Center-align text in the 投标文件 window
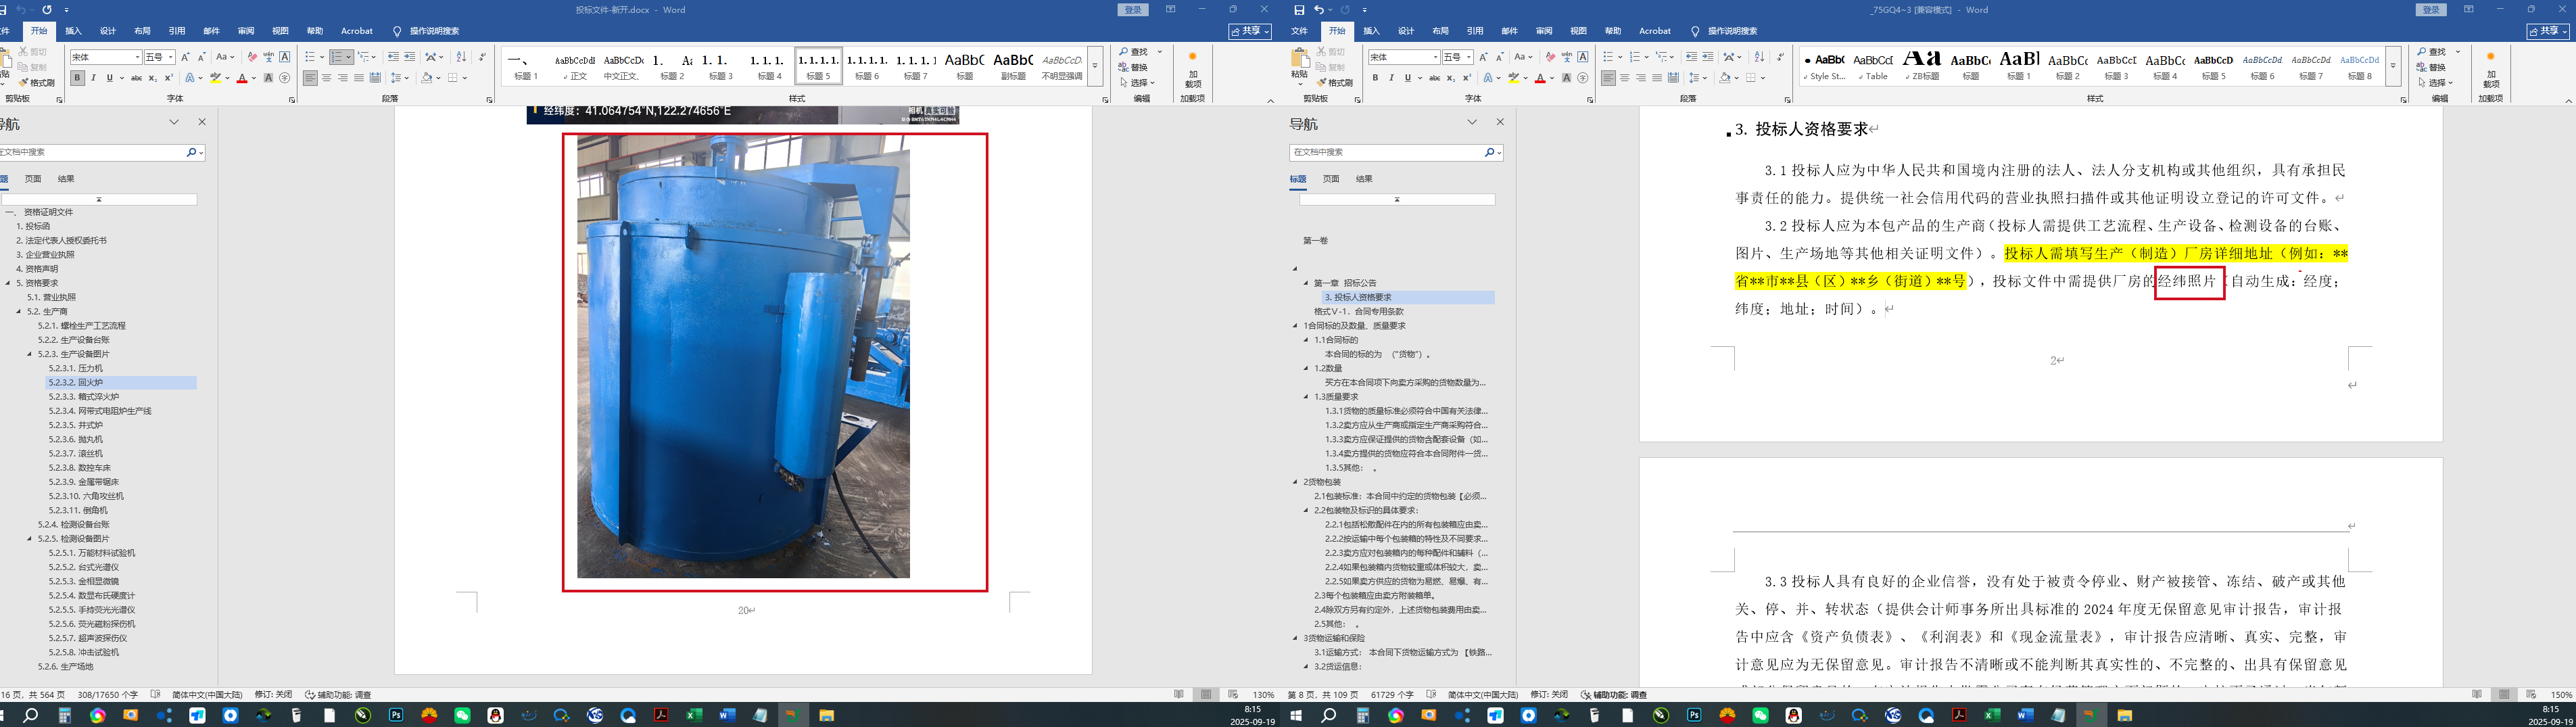This screenshot has height=727, width=2576. coord(327,78)
